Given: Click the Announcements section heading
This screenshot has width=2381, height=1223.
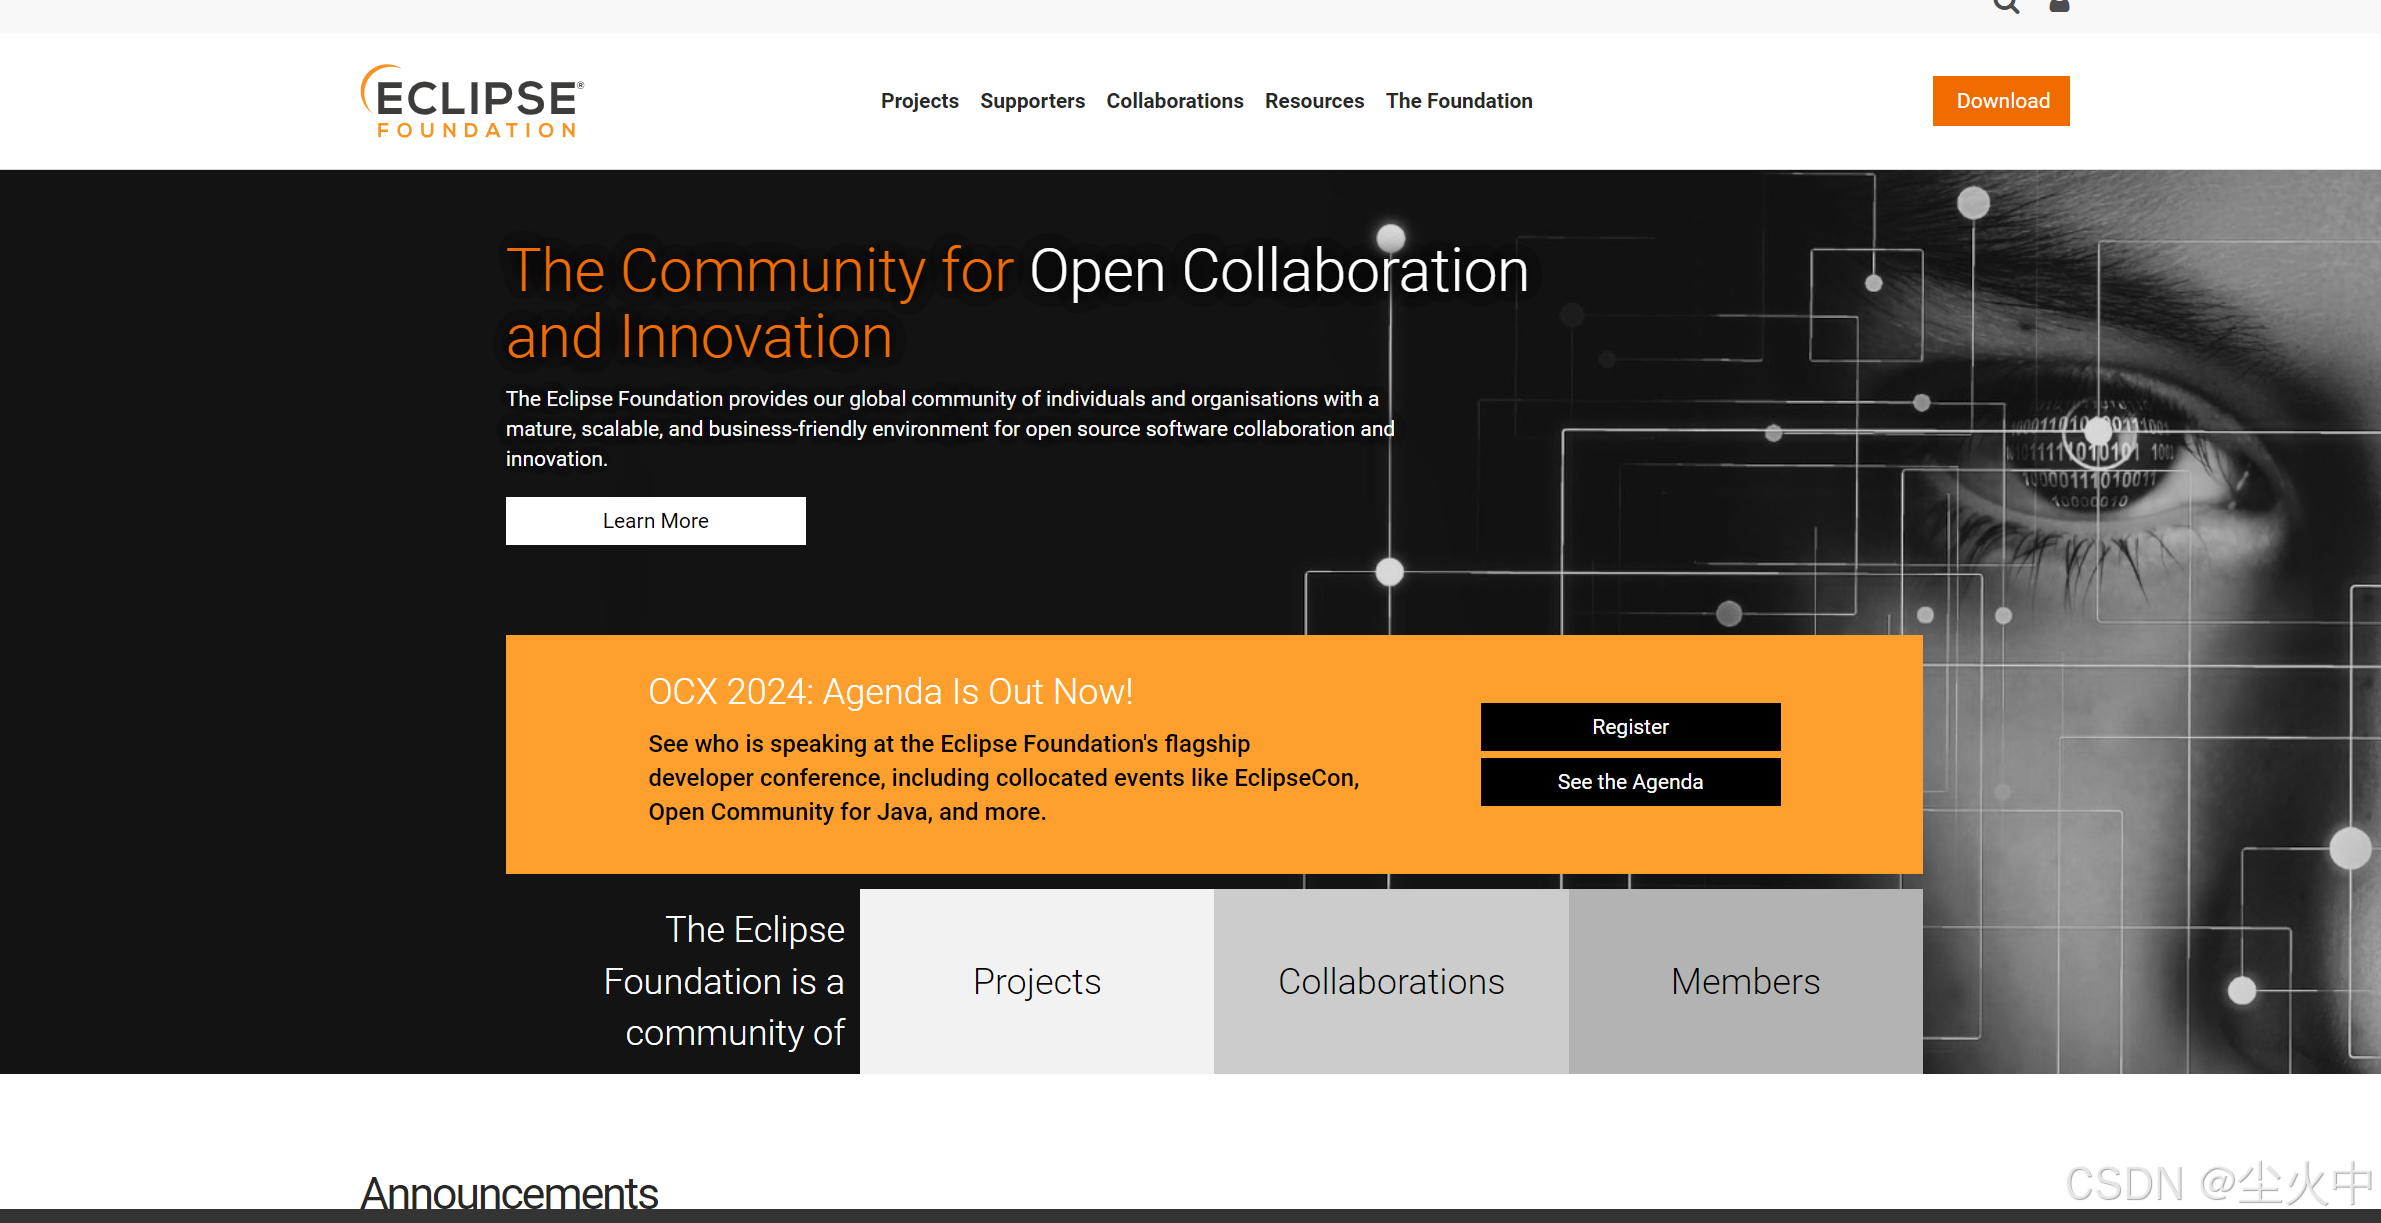Looking at the screenshot, I should (509, 1192).
